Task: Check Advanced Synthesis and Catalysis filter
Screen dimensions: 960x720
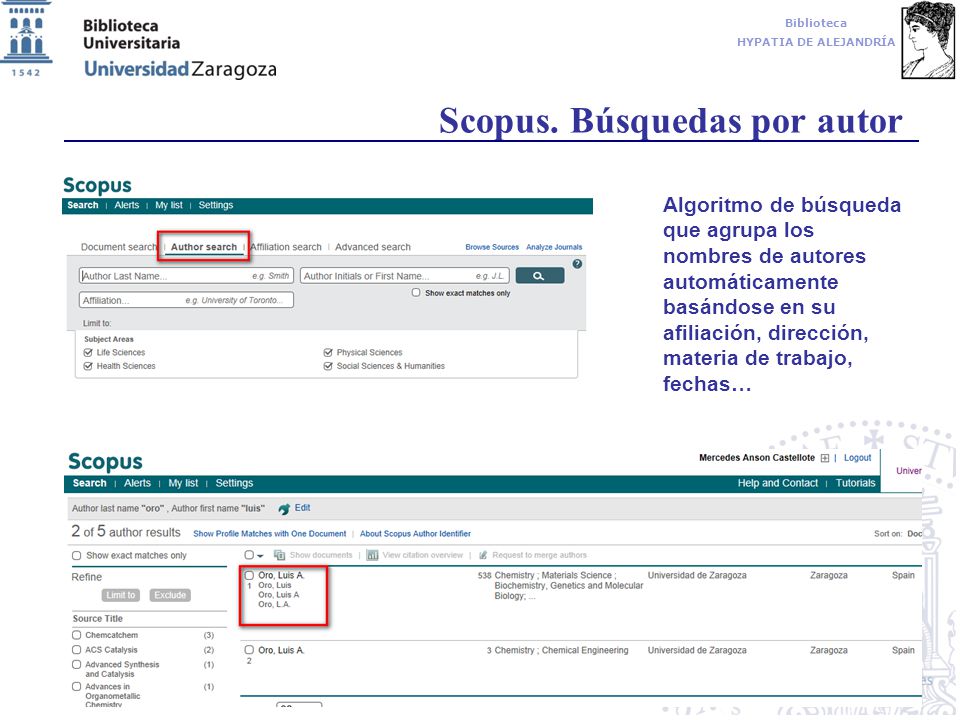Action: [77, 665]
